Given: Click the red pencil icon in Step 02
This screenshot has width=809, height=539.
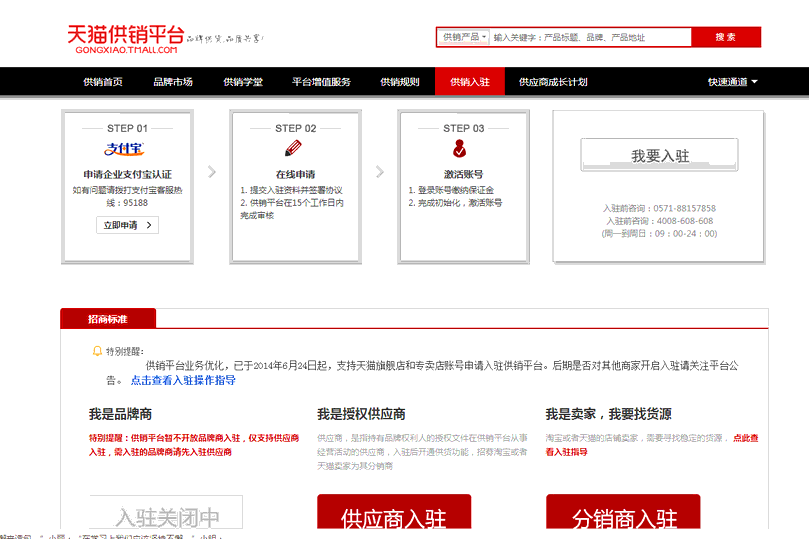Looking at the screenshot, I should [293, 149].
